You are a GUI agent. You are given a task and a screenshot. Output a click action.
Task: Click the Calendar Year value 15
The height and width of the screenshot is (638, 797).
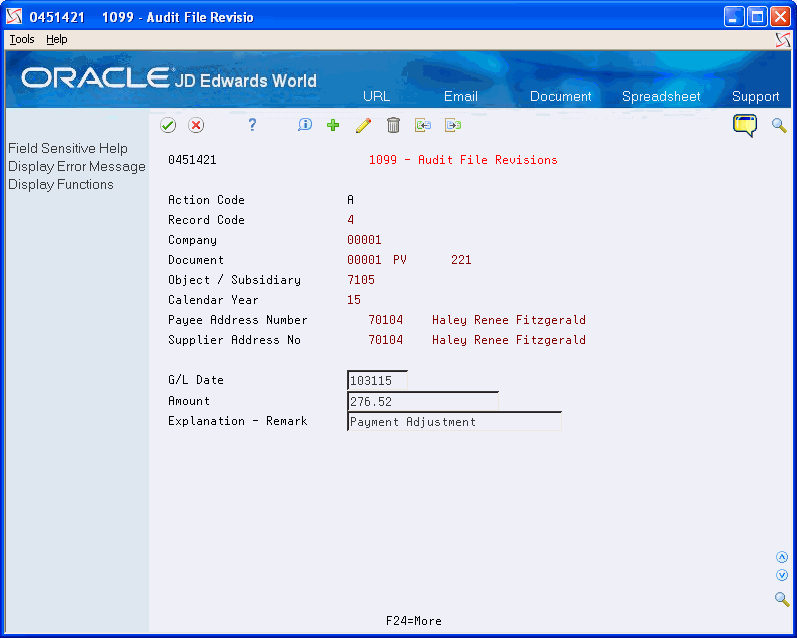coord(354,300)
